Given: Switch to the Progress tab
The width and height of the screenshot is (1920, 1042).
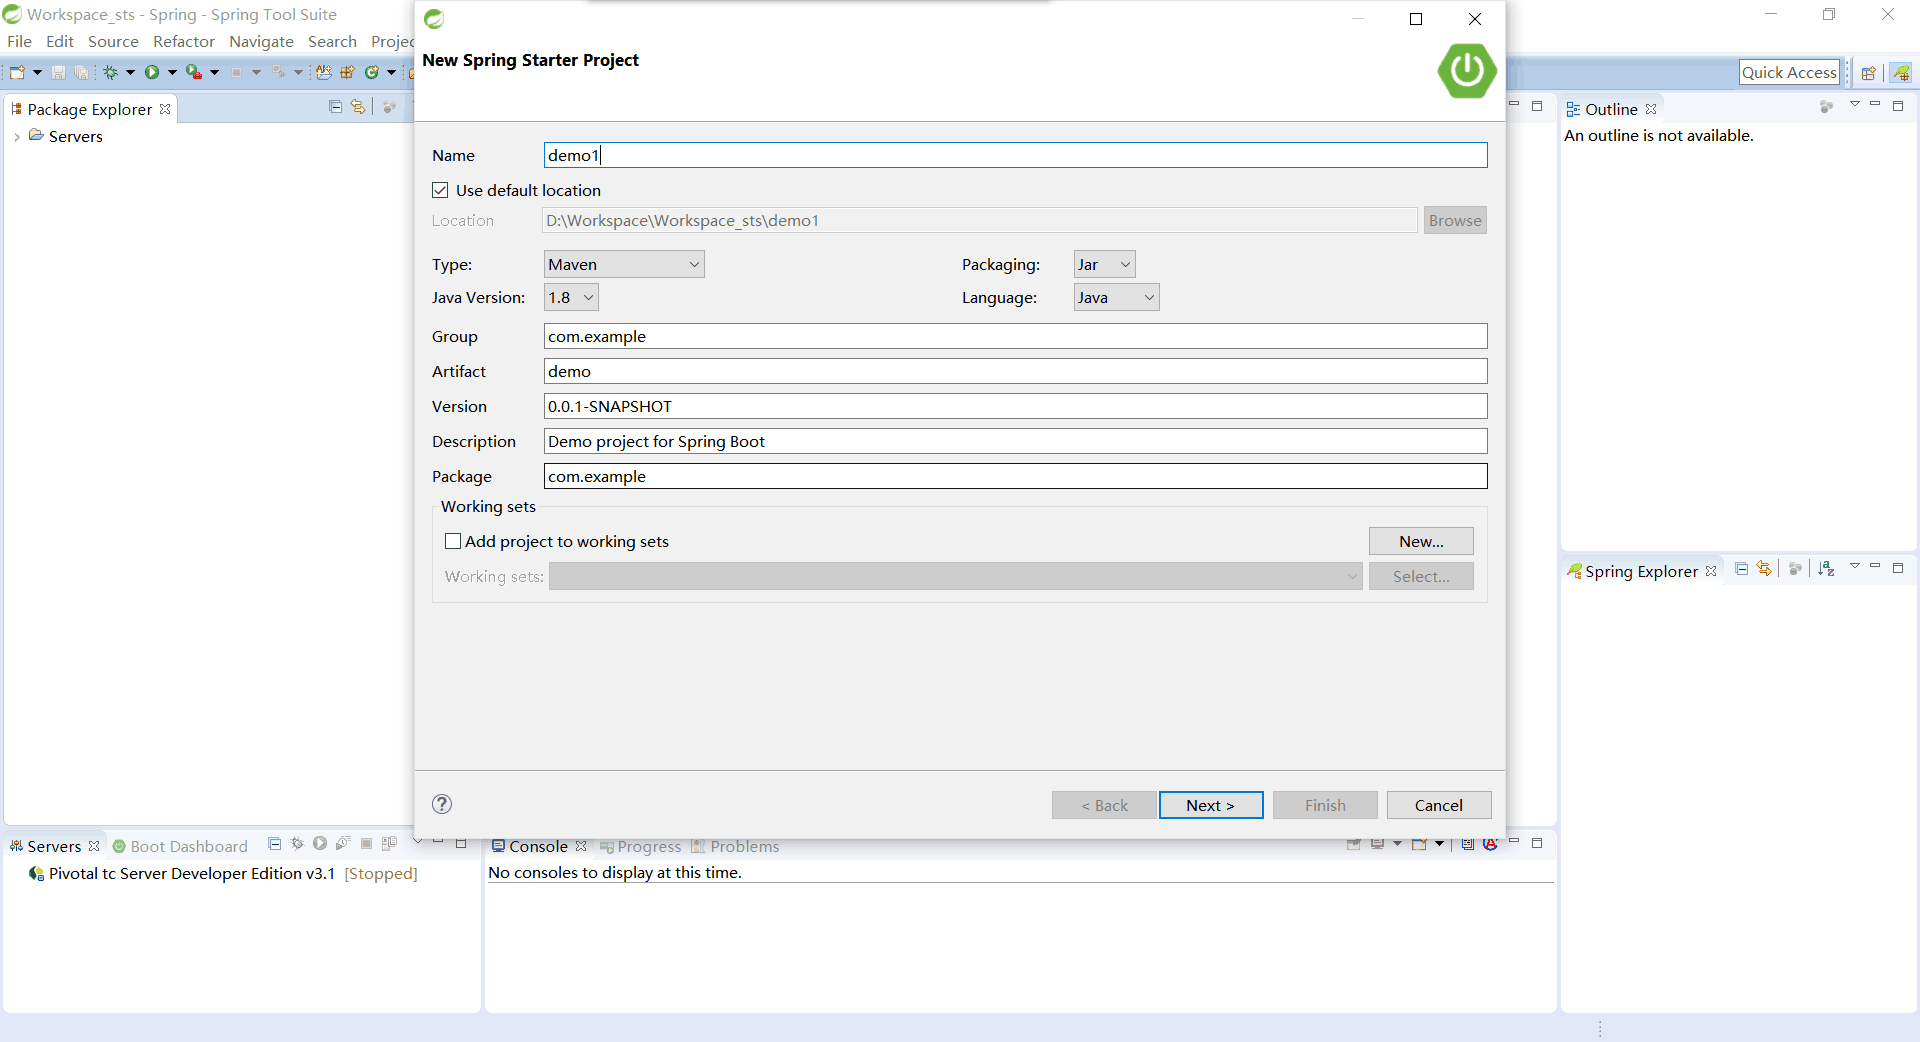Looking at the screenshot, I should coord(640,846).
